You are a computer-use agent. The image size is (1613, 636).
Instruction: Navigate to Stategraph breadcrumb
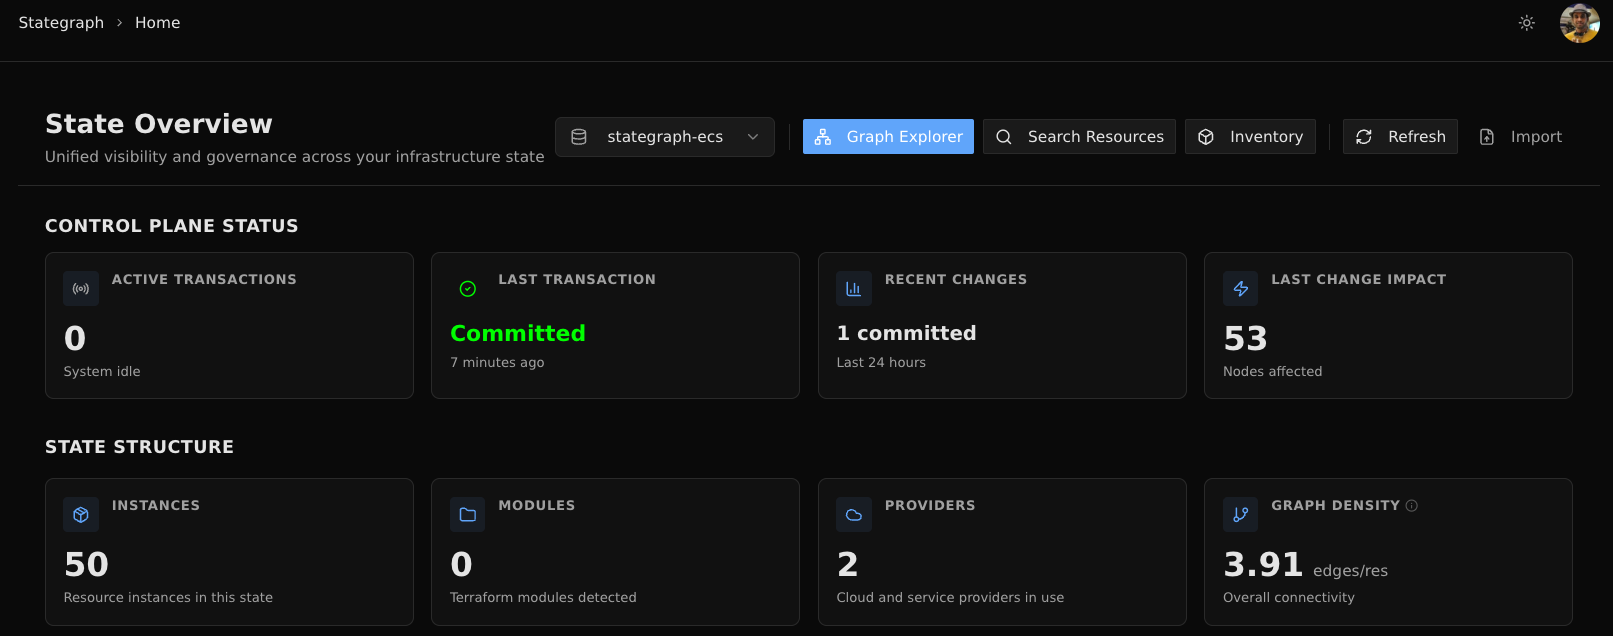pyautogui.click(x=61, y=23)
